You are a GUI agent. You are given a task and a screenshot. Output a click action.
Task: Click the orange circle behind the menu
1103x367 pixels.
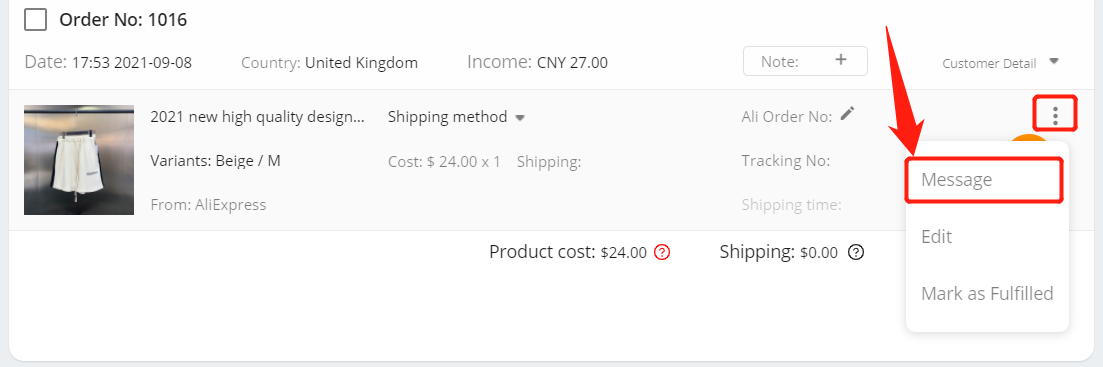1028,139
